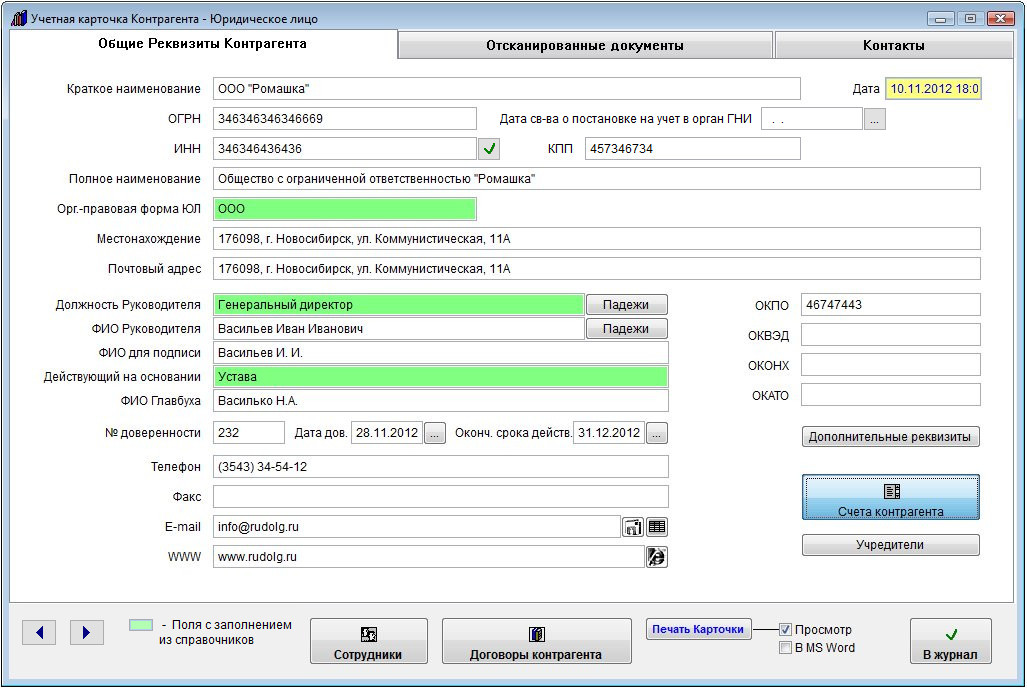Click the green legend color box
This screenshot has width=1027, height=689.
141,625
